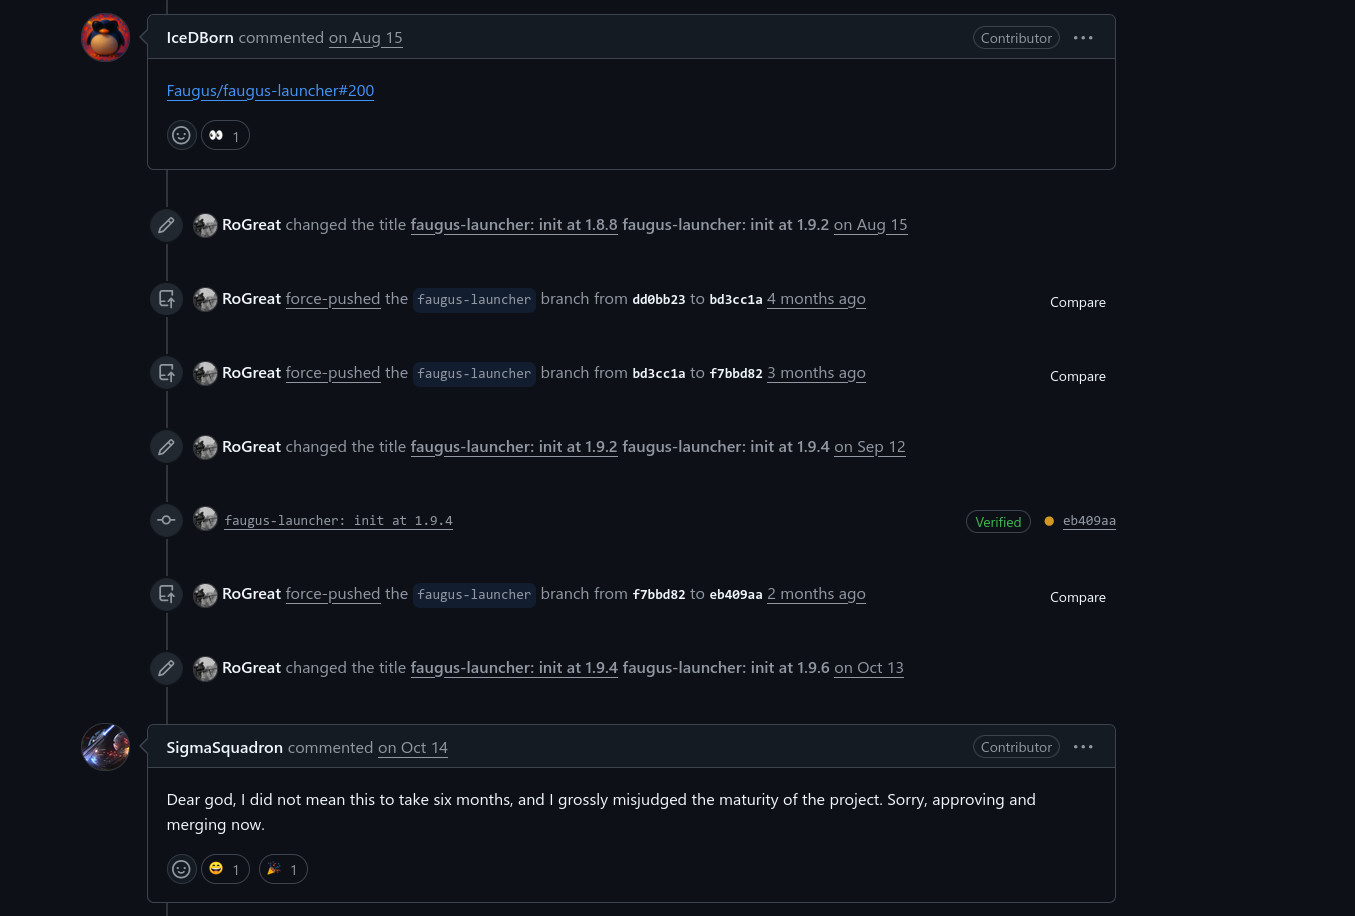Click the Verified badge on commit
Viewport: 1355px width, 916px height.
[x=998, y=522]
